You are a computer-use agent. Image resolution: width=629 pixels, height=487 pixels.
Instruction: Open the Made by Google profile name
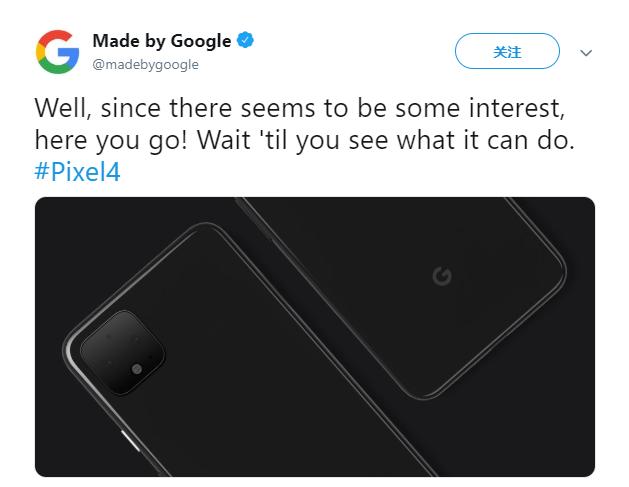pos(161,41)
